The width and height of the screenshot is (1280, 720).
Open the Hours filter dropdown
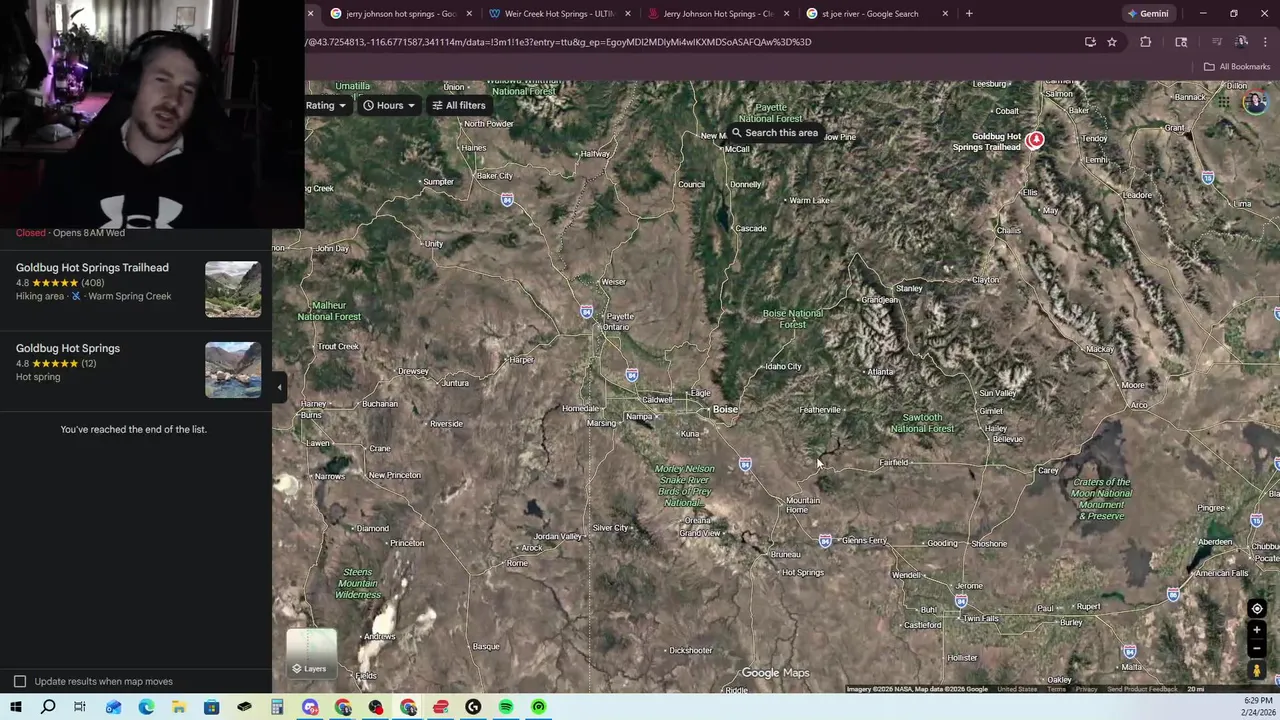click(389, 105)
